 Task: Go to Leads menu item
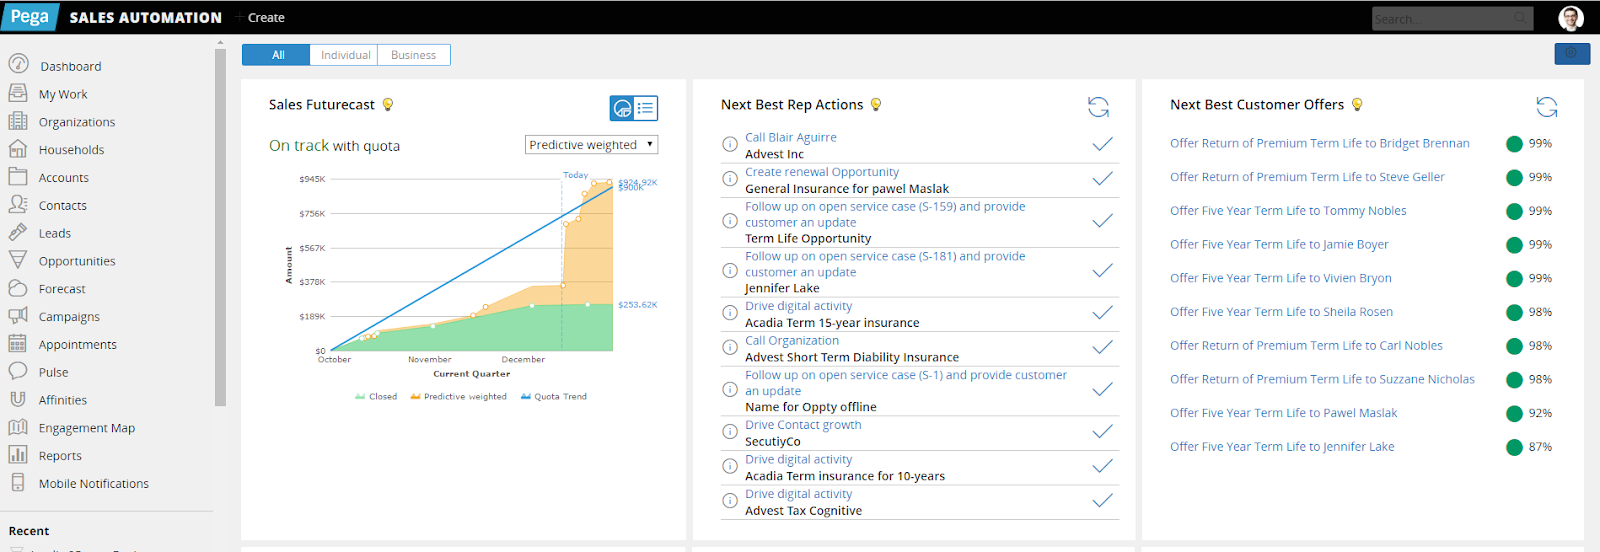55,233
